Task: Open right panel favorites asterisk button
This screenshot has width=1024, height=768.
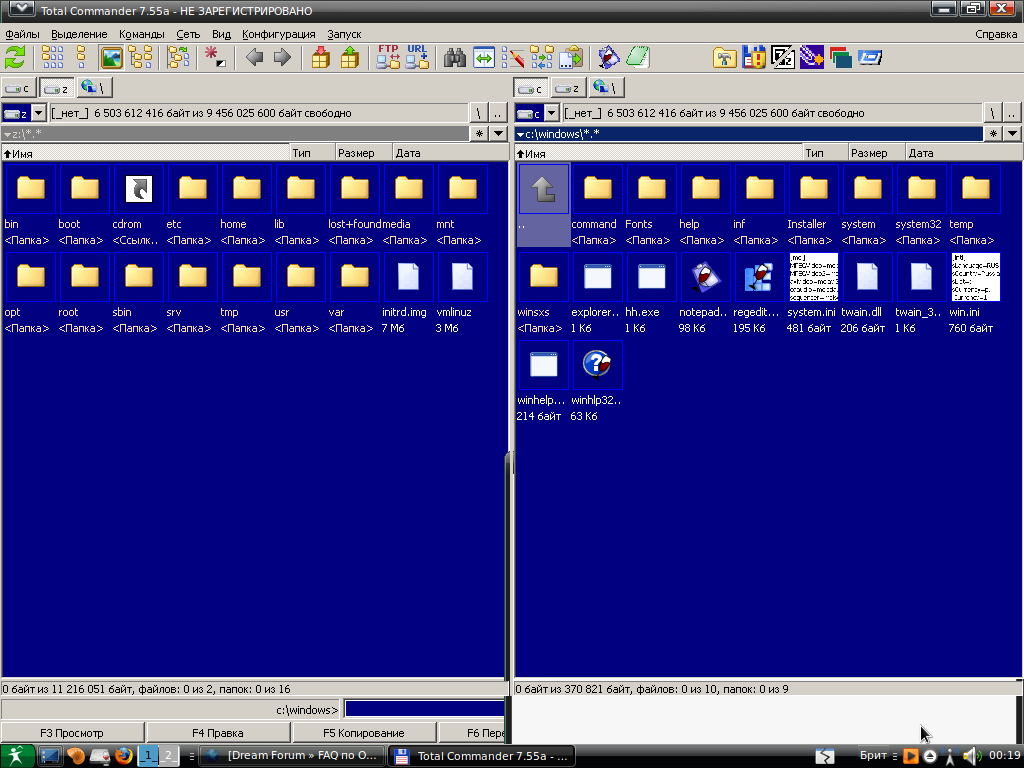Action: pos(993,134)
